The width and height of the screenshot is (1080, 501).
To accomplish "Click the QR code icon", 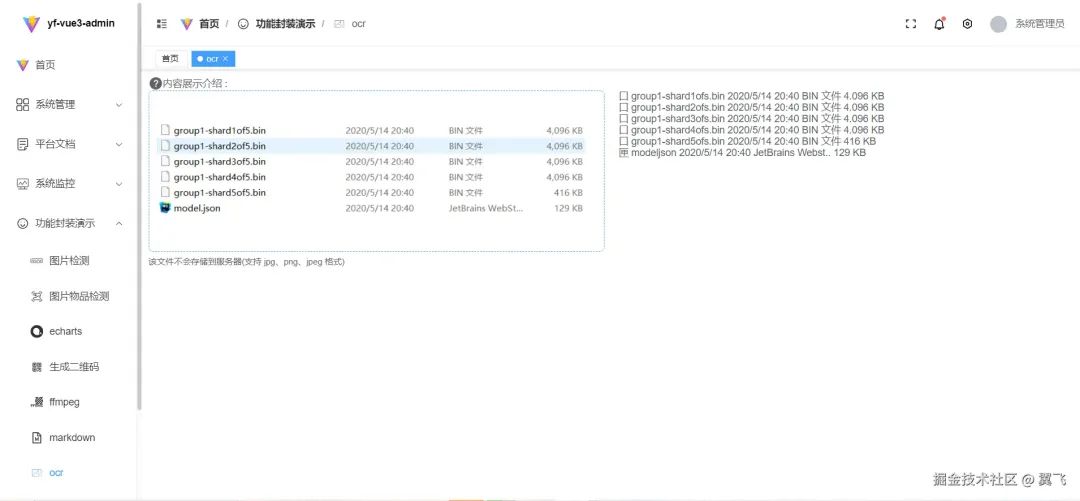I will [37, 367].
